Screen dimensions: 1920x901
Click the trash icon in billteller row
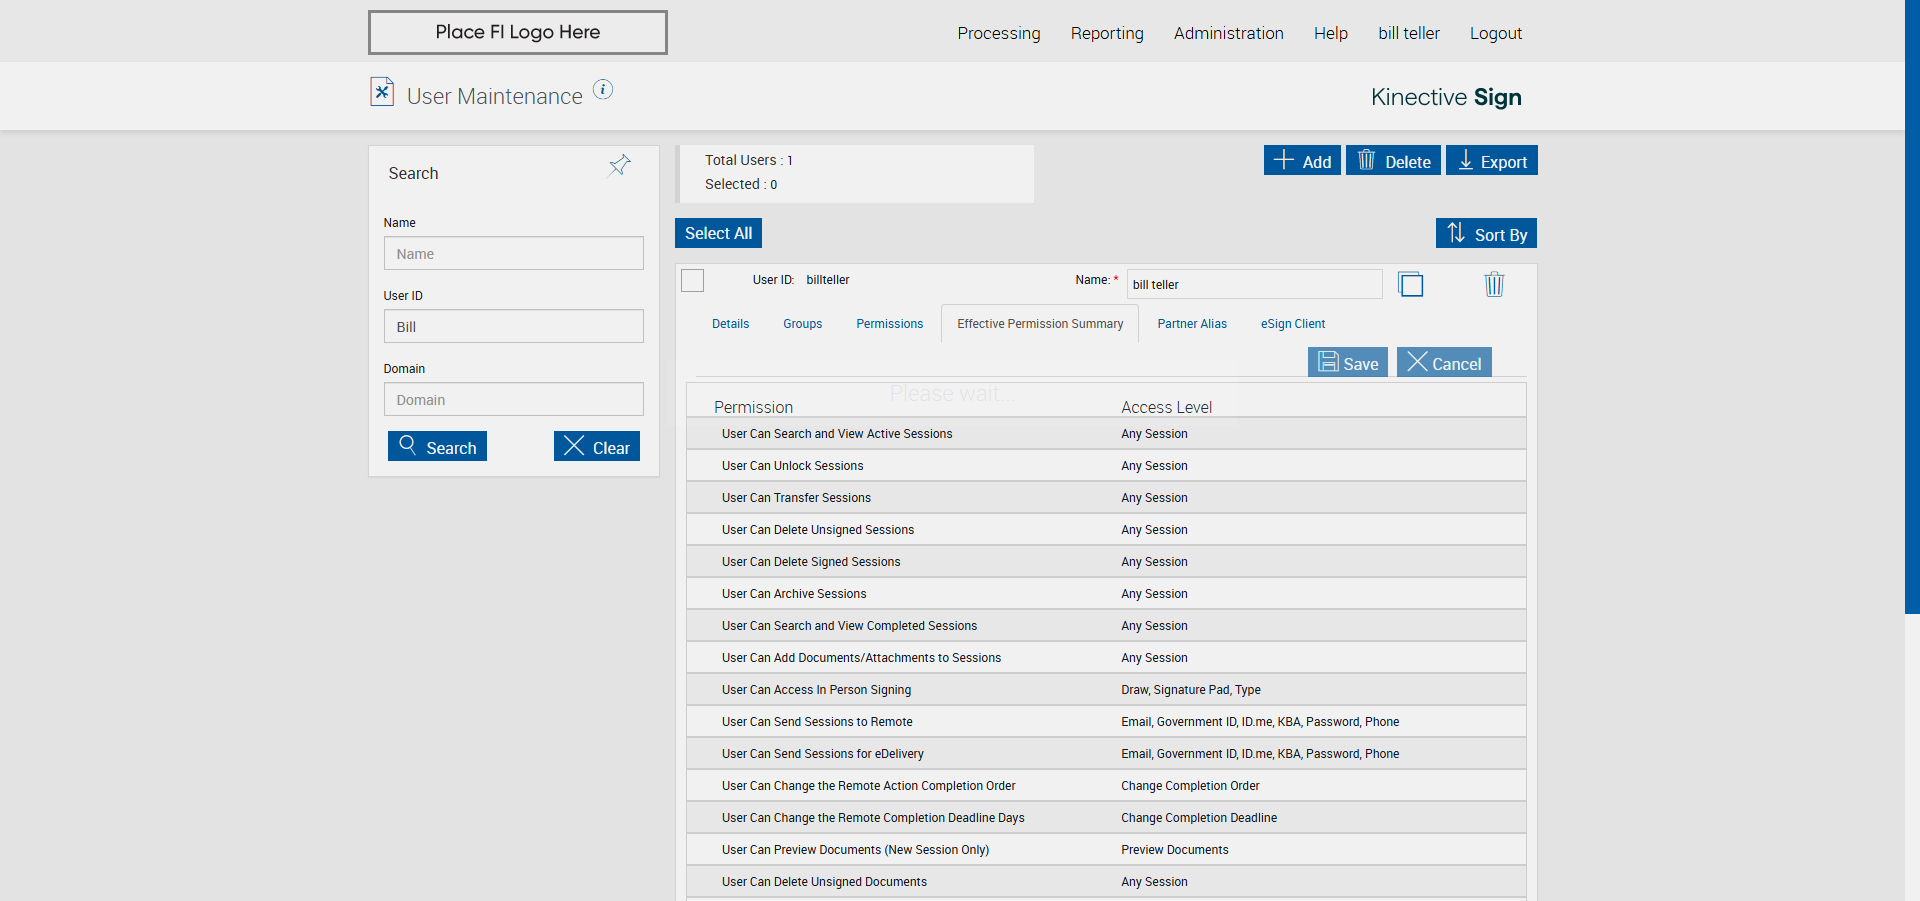coord(1494,285)
